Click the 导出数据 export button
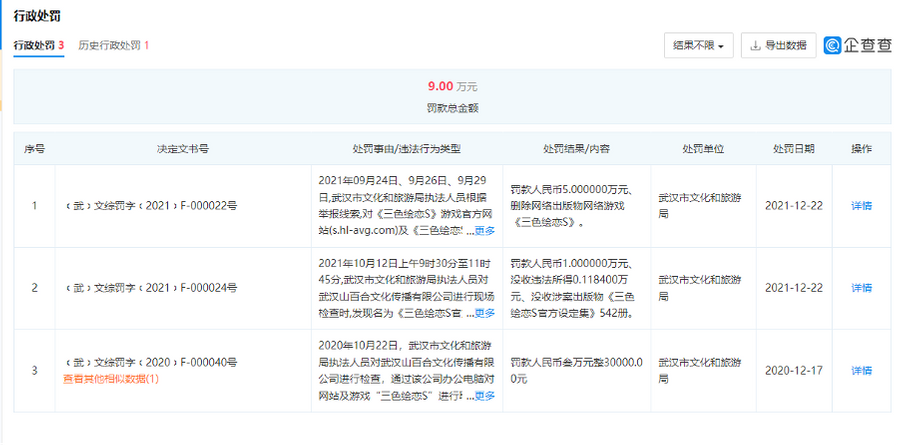Screen dimensions: 900x446 779,46
